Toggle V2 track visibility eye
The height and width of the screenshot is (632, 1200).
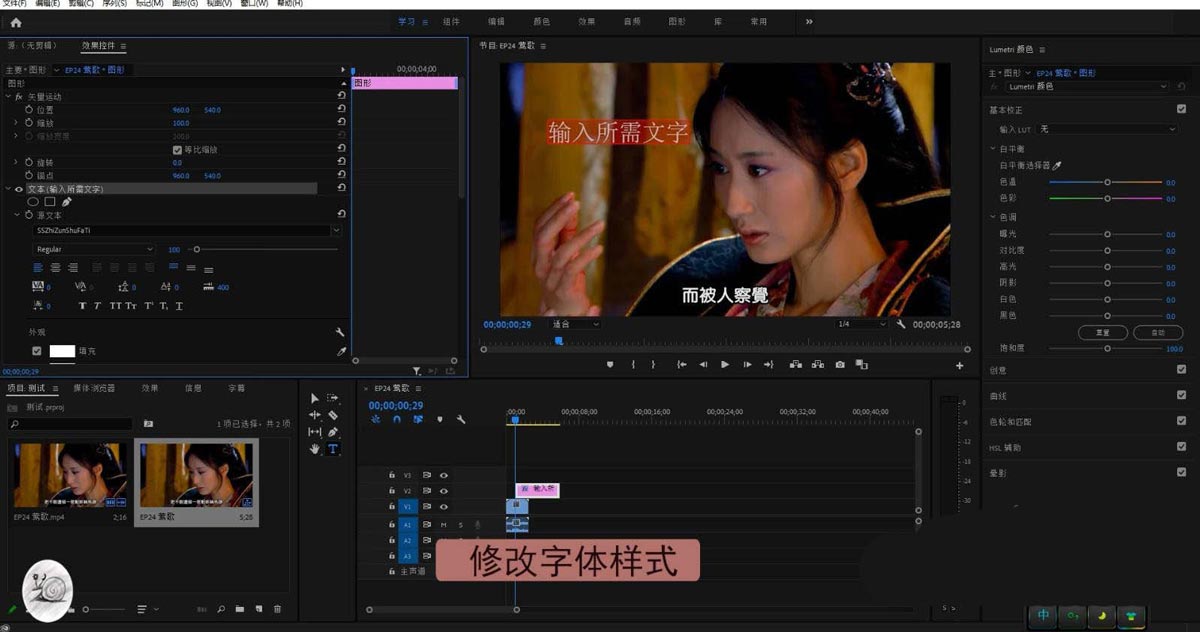(443, 491)
